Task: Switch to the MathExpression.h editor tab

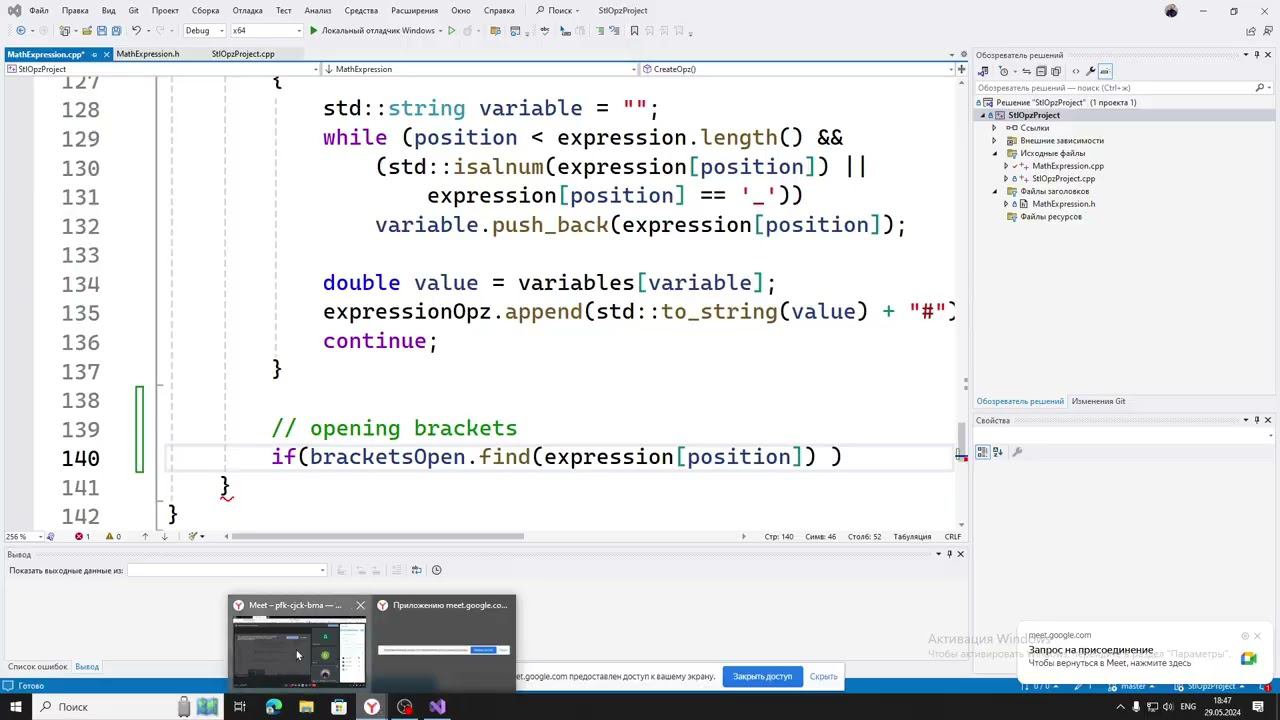Action: 148,54
